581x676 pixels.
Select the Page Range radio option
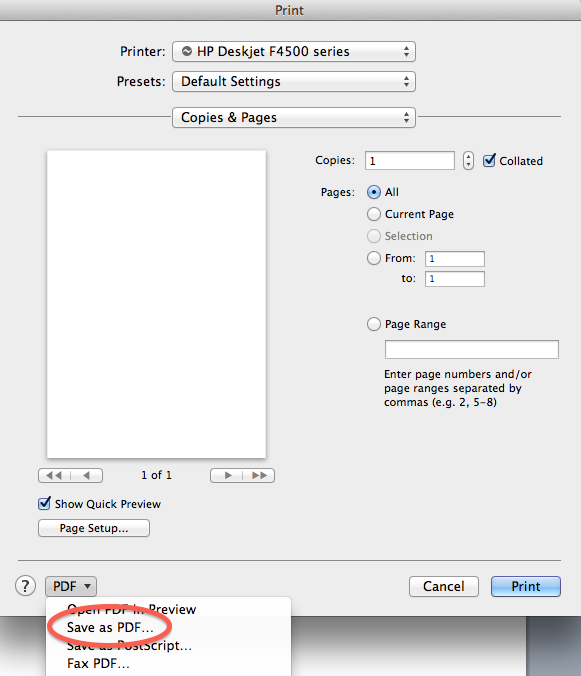coord(374,324)
